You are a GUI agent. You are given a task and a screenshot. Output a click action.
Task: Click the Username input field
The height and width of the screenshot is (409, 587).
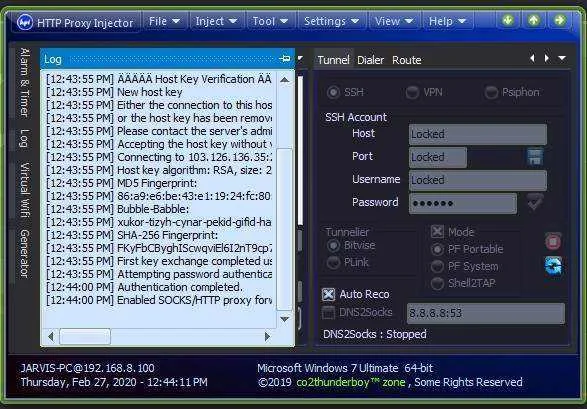477,180
